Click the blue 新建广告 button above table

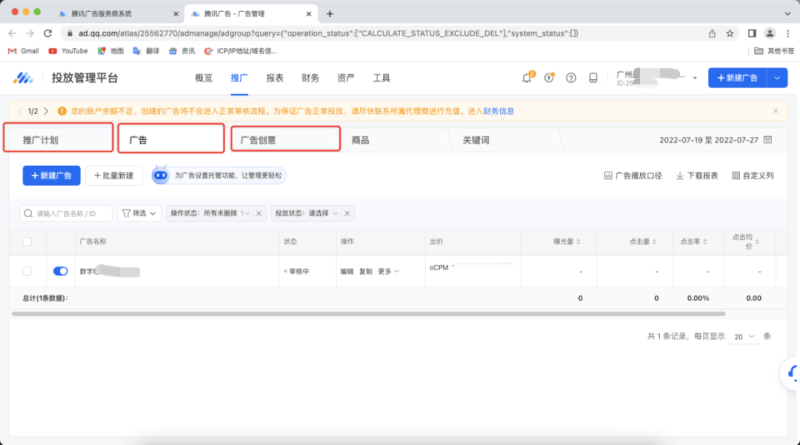pos(51,175)
